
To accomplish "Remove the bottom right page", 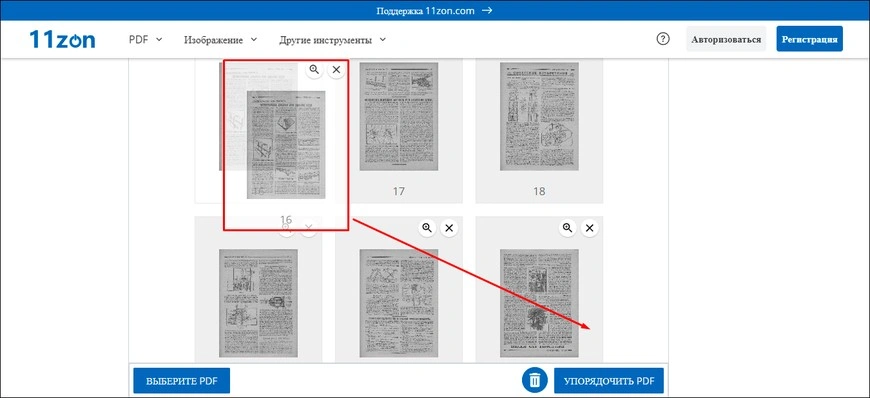I will tap(590, 228).
